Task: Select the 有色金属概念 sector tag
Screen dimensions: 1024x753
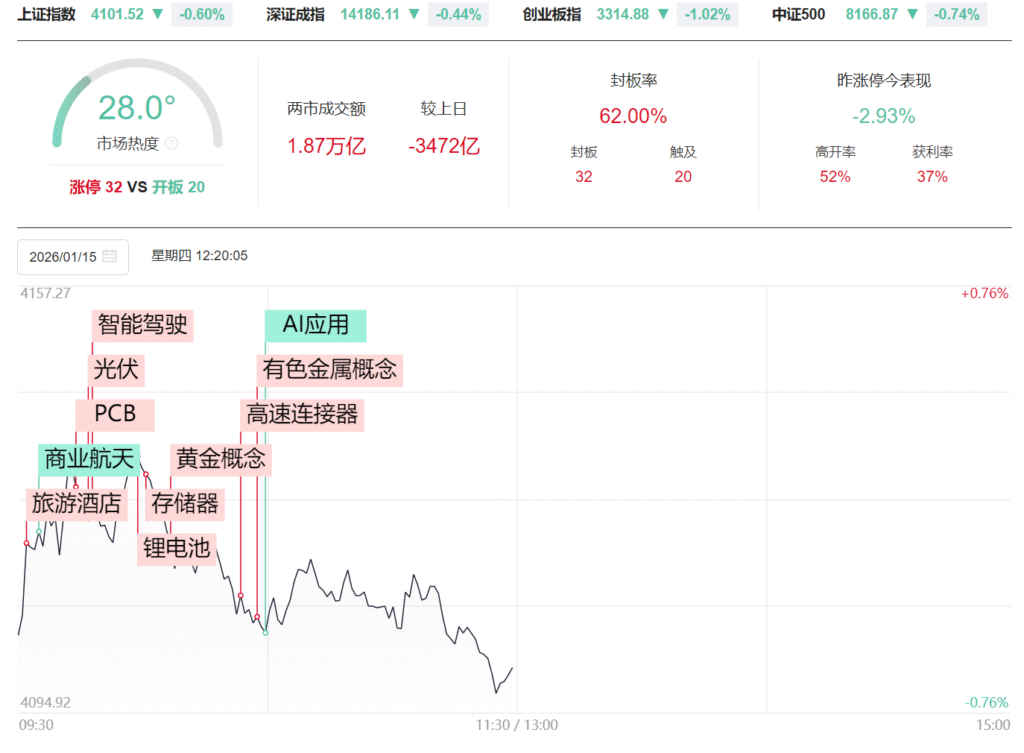Action: tap(330, 370)
